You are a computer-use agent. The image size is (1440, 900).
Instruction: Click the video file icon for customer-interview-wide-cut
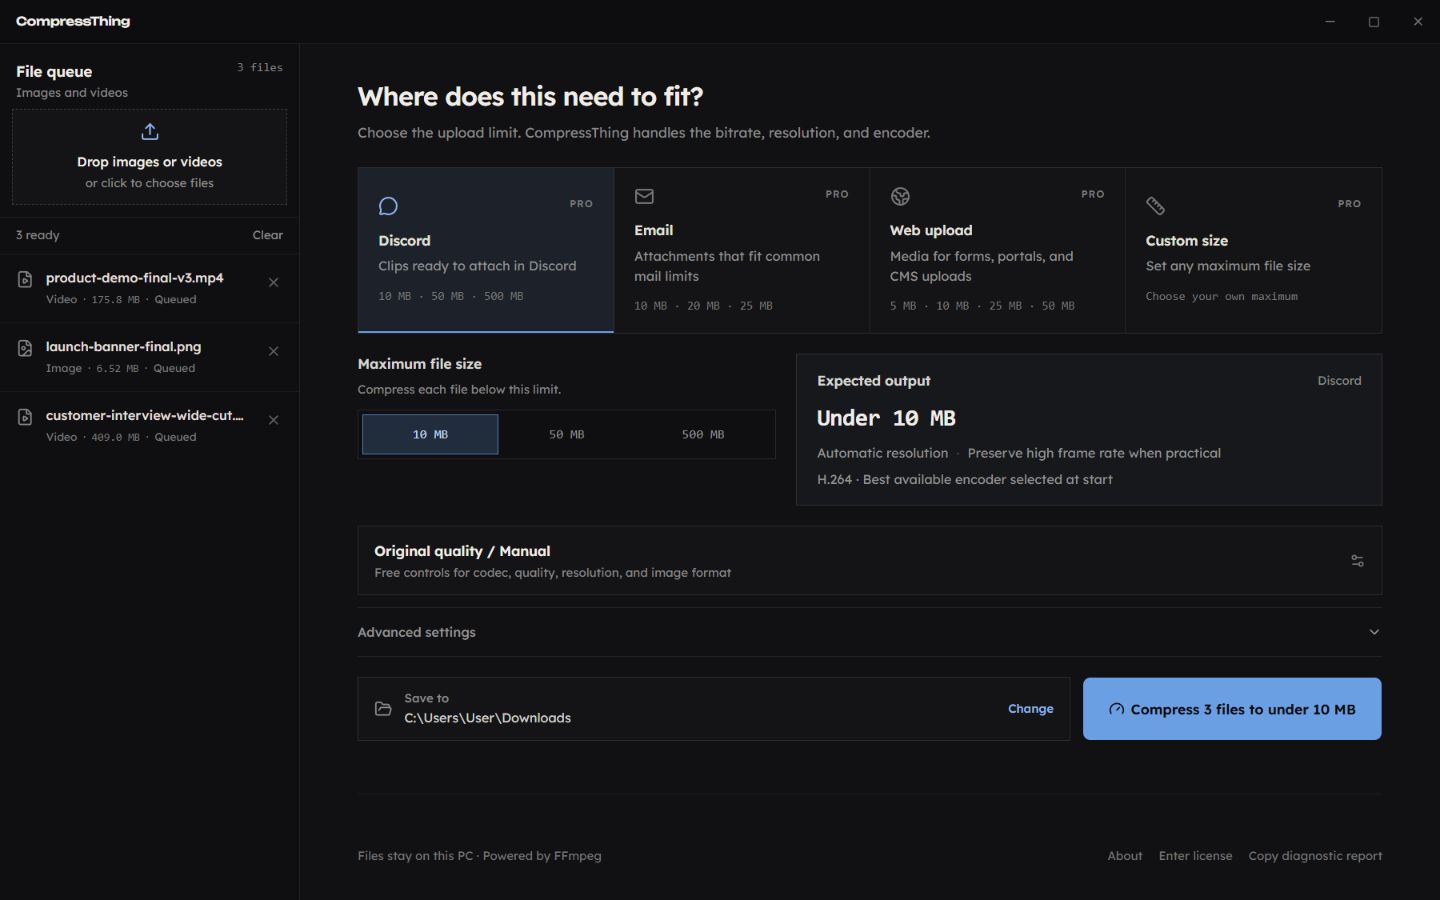coord(25,418)
